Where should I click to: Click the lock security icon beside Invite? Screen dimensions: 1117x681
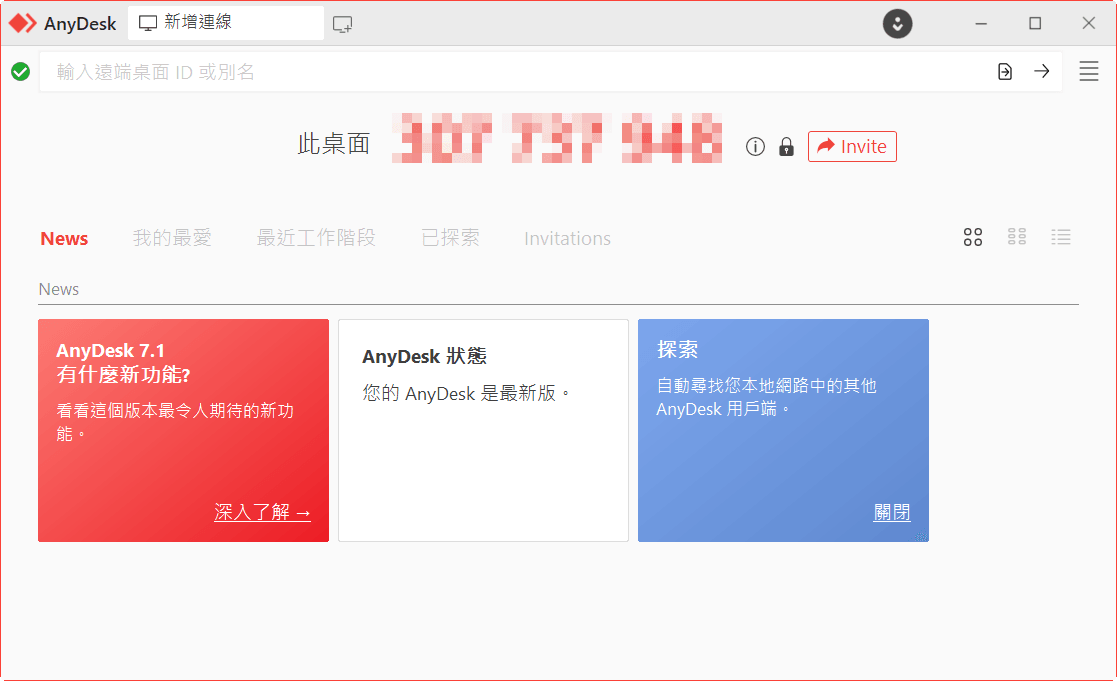786,146
